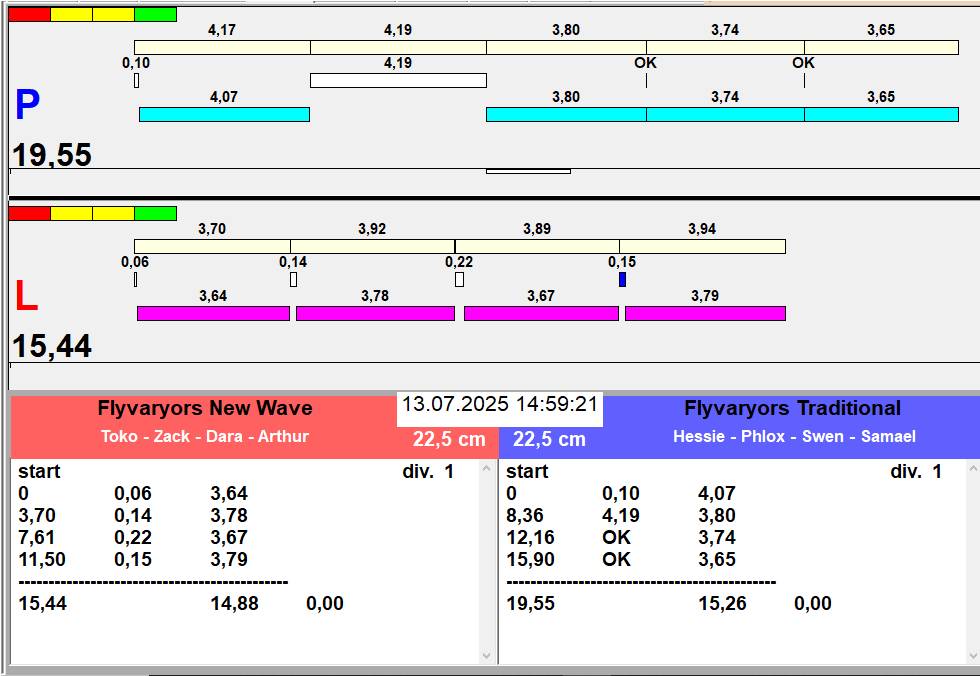The width and height of the screenshot is (980, 676).
Task: Click the 15,90 cell in Traditional table
Action: (530, 559)
